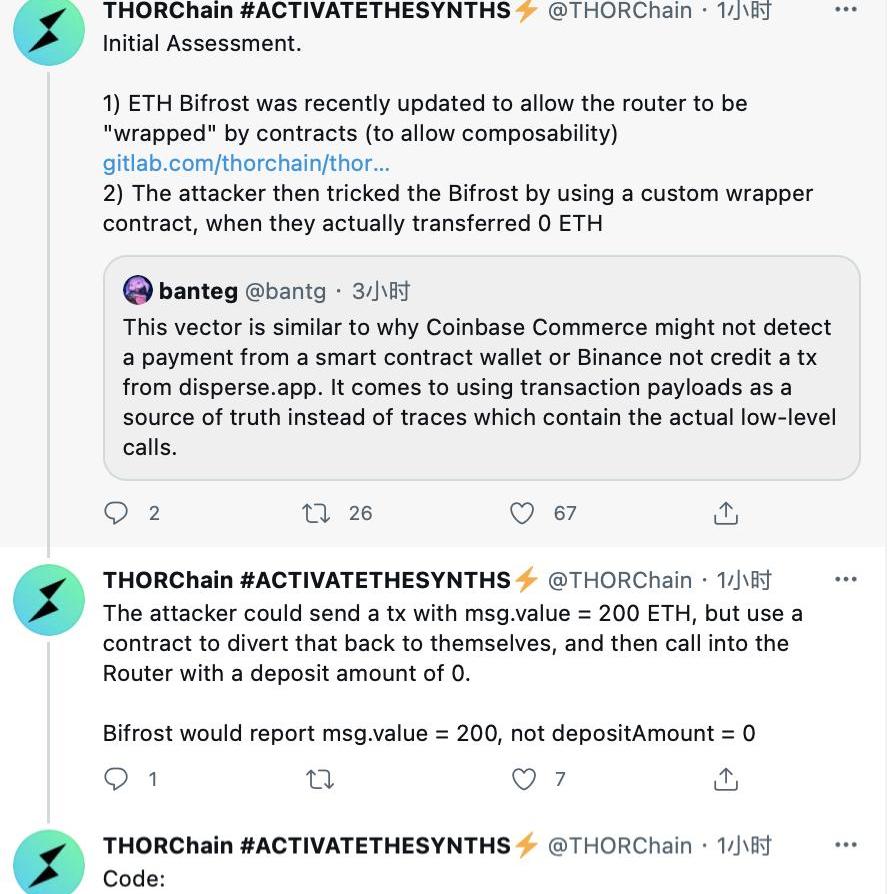Retweet the Initial Assessment tweet

(316, 513)
